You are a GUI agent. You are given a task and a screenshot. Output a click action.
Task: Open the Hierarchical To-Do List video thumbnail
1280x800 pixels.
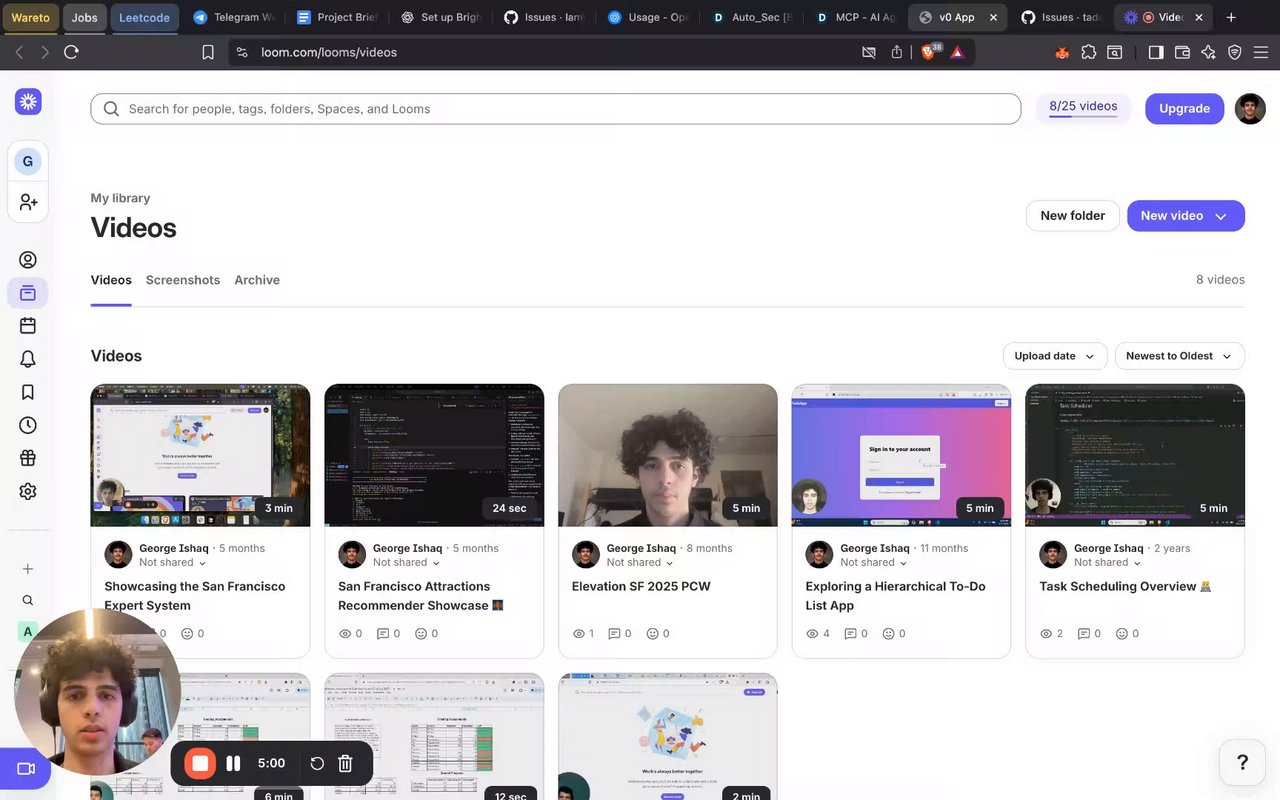click(901, 455)
